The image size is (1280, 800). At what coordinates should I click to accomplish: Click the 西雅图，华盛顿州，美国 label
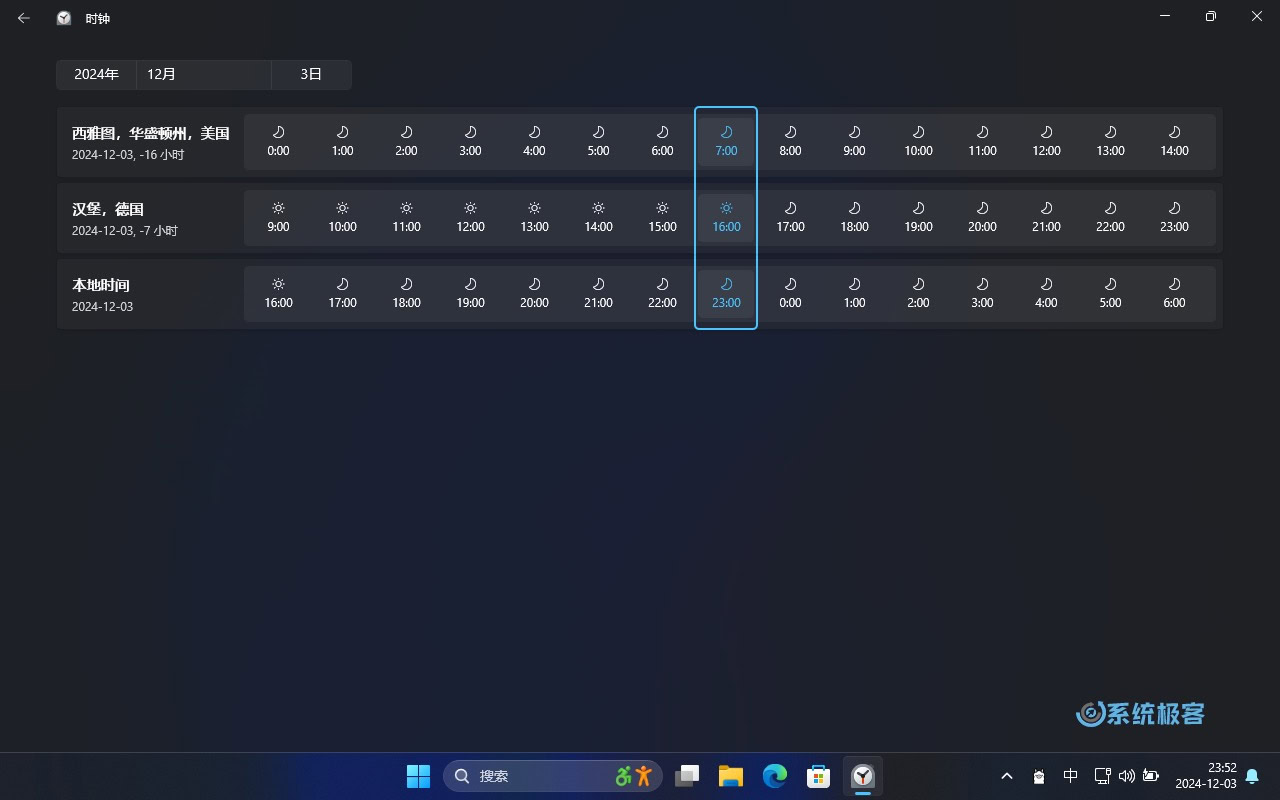(151, 133)
